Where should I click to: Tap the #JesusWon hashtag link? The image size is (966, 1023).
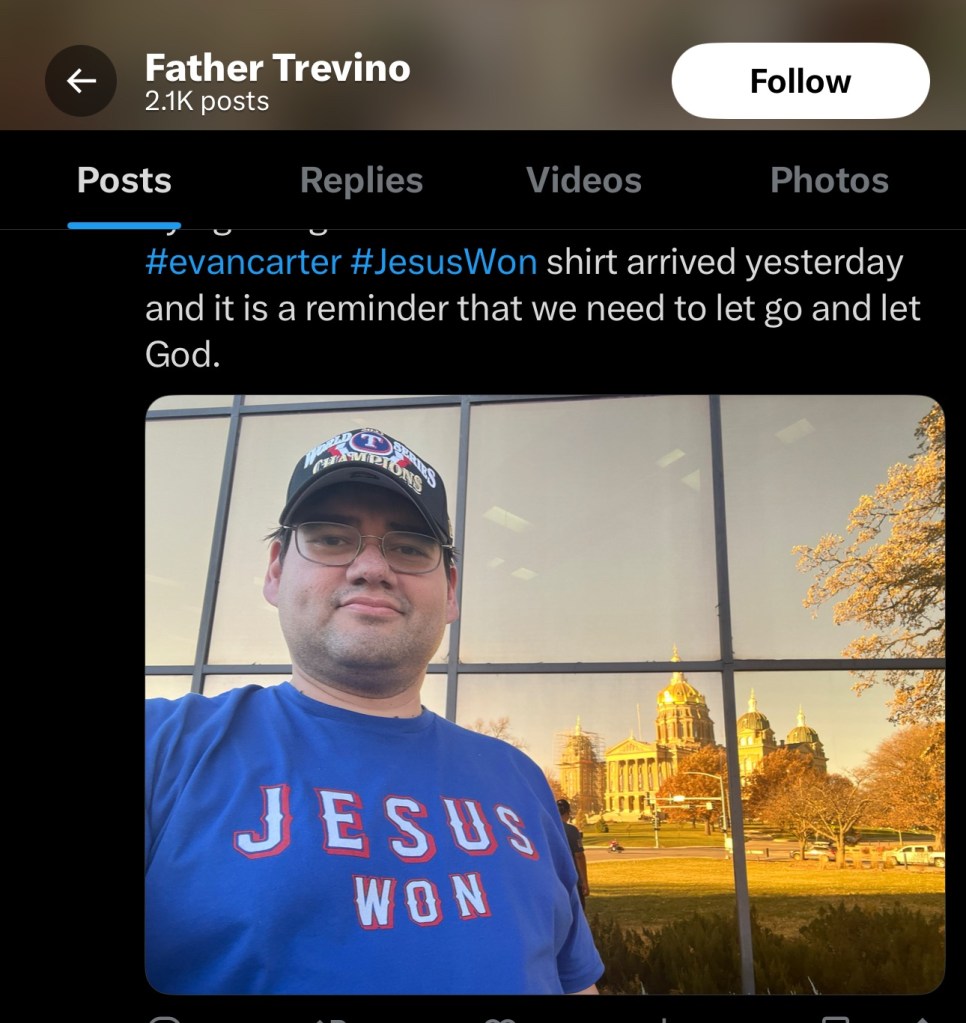coord(444,262)
